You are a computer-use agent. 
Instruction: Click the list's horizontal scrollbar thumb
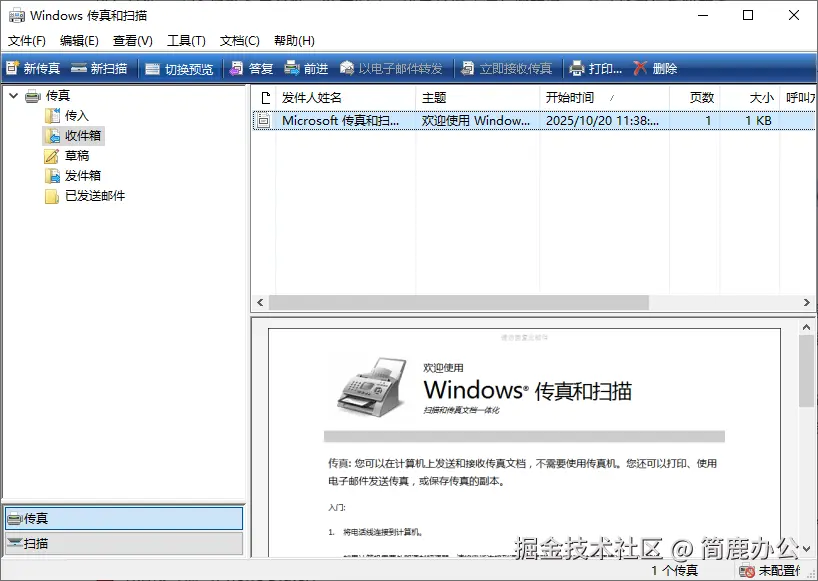(459, 302)
